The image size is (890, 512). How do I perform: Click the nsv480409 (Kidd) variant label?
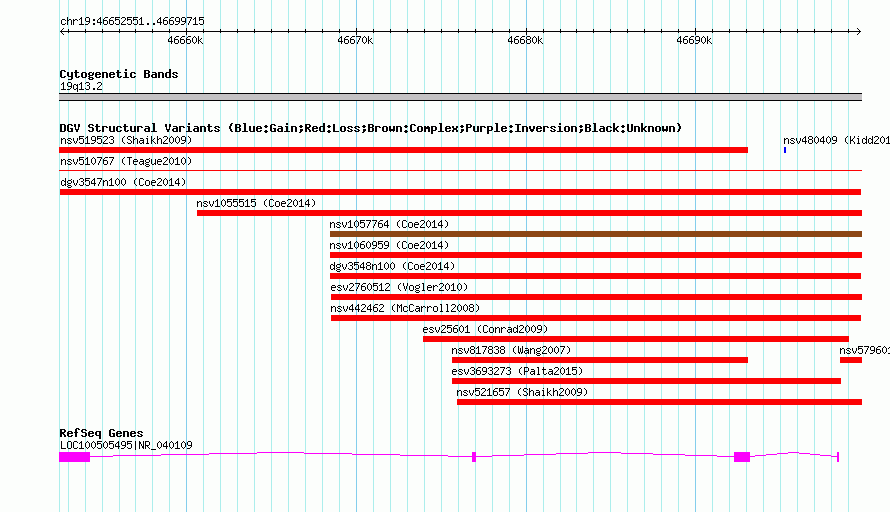(836, 140)
